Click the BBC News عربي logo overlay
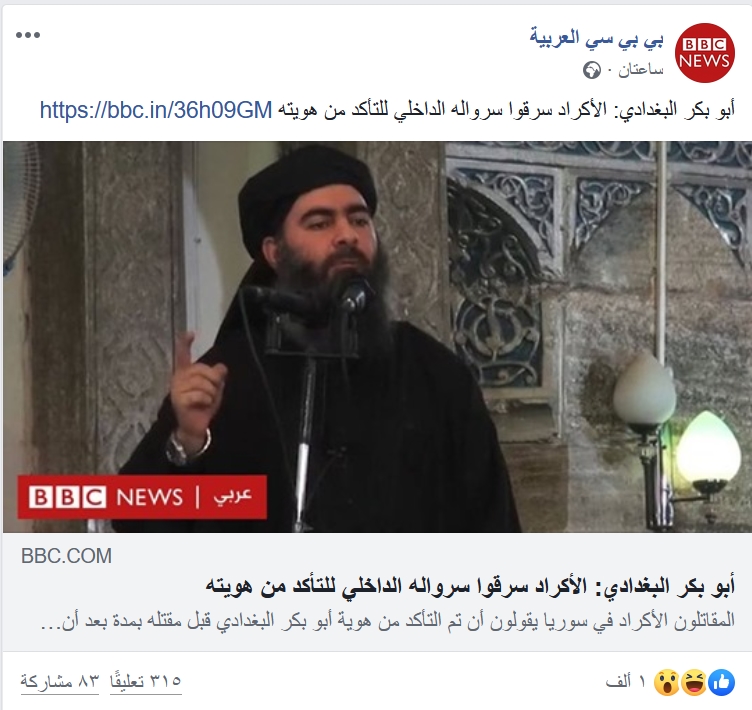This screenshot has width=752, height=710. (142, 497)
